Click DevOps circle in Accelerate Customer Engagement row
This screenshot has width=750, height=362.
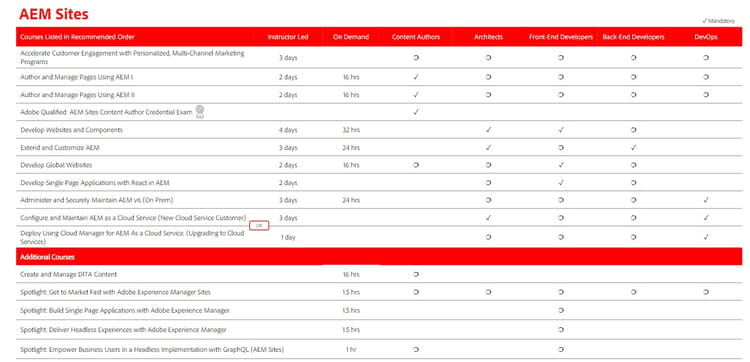[706, 57]
